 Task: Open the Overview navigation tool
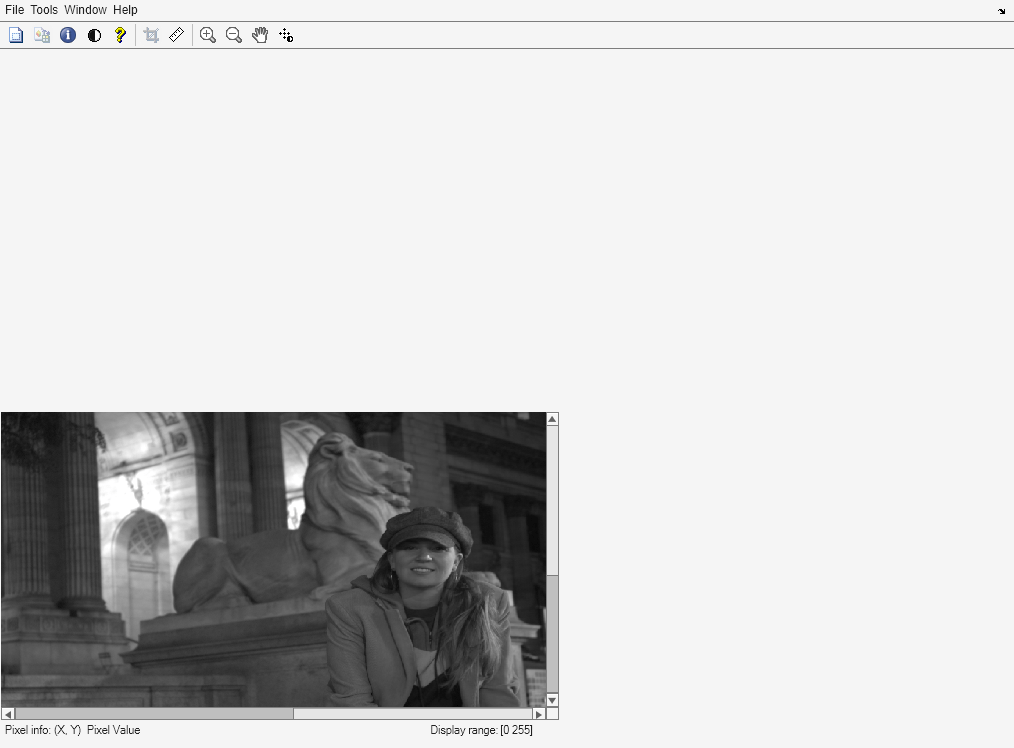pos(16,35)
